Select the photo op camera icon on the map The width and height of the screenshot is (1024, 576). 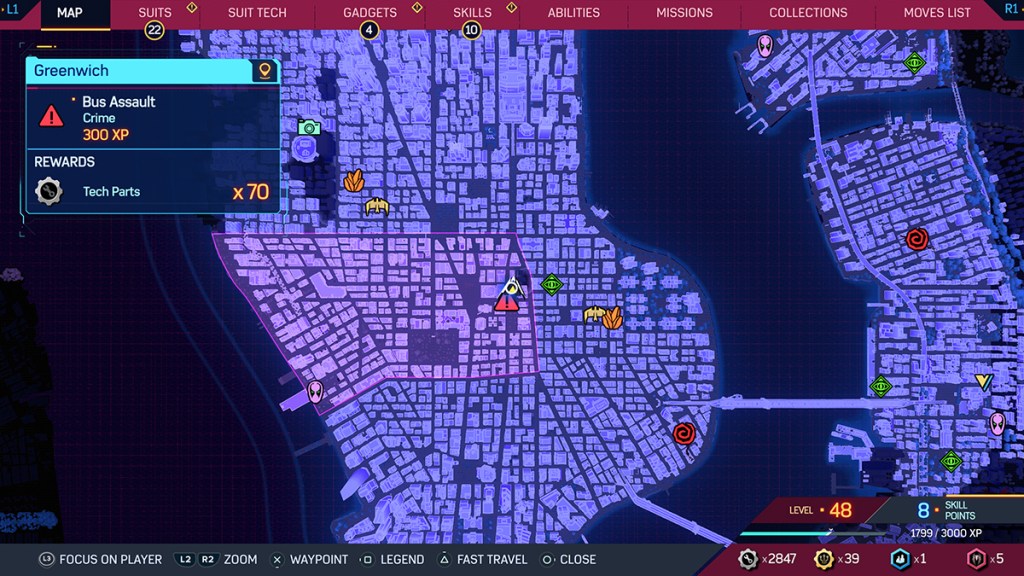point(309,127)
